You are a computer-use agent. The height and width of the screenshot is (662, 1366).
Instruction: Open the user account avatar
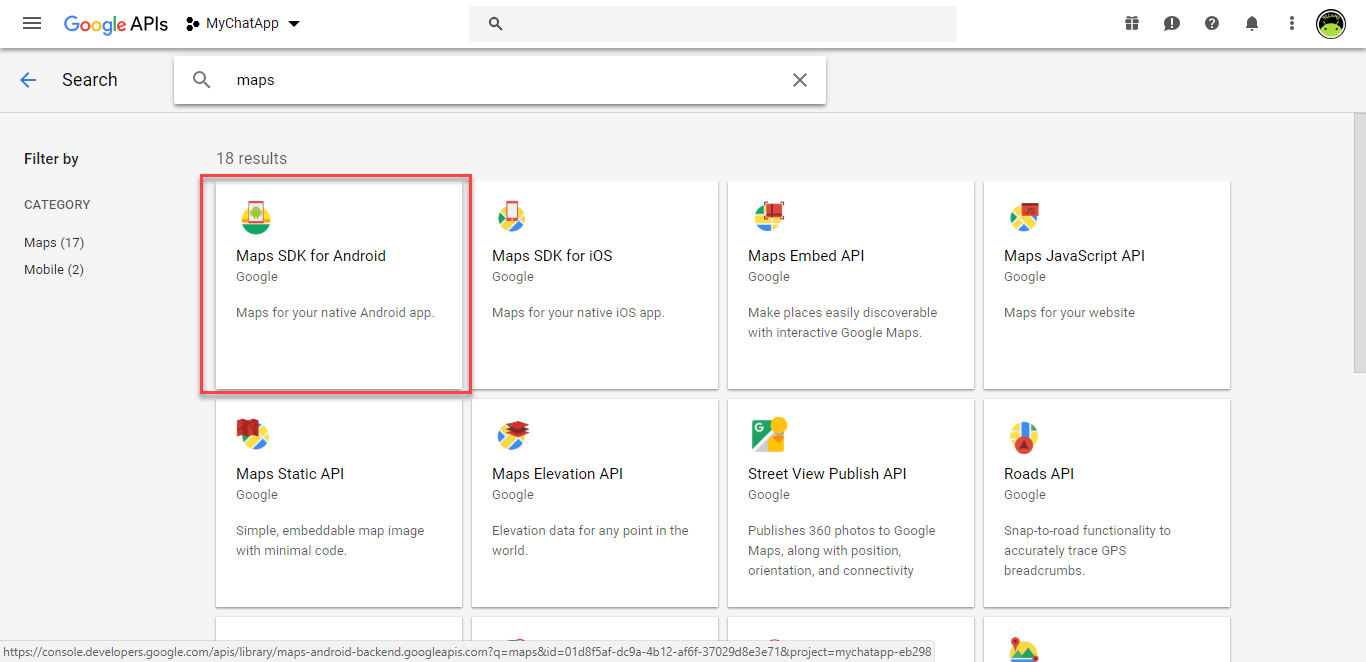[1331, 23]
